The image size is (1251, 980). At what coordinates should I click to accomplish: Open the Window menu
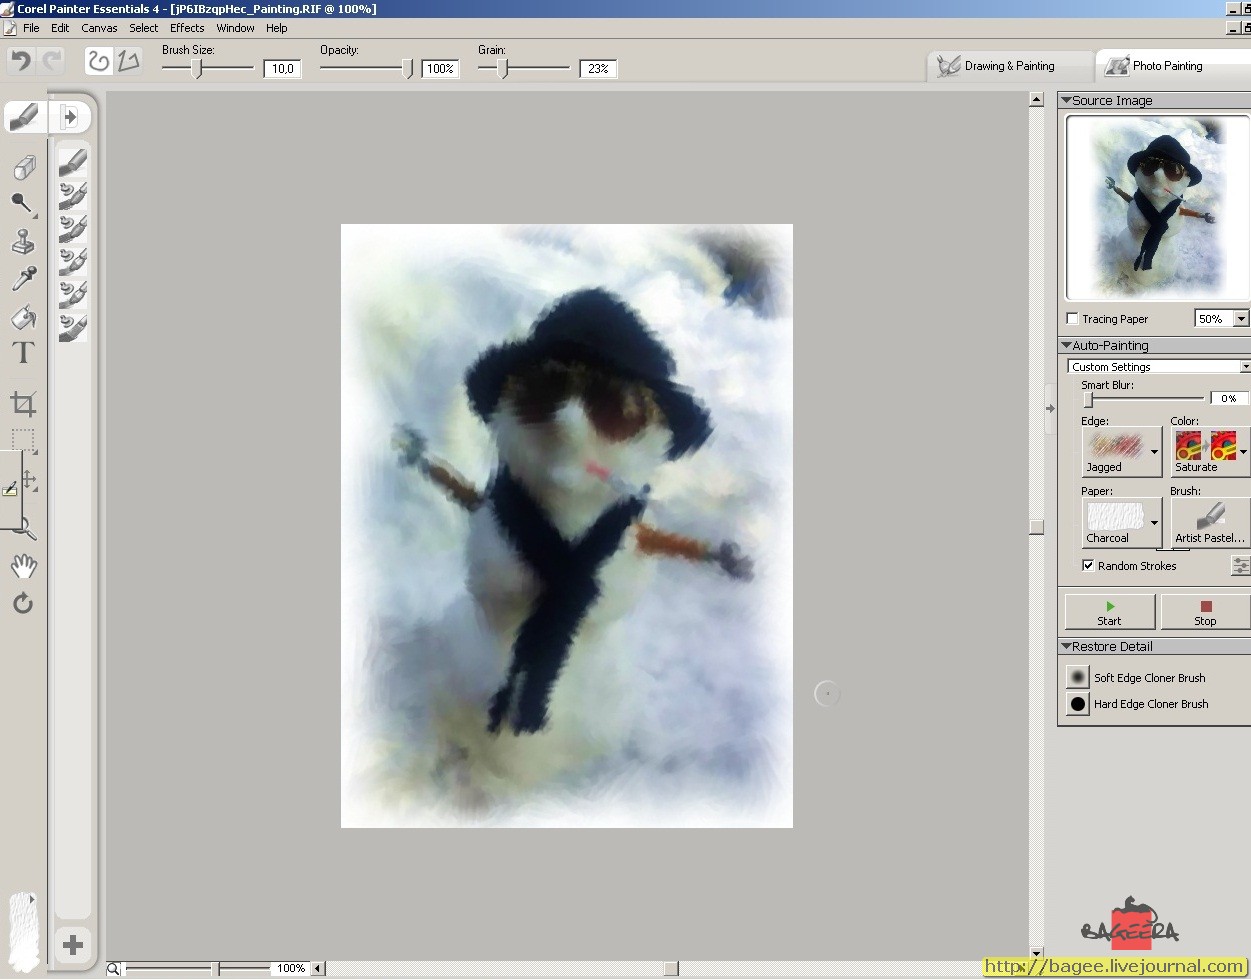coord(235,28)
